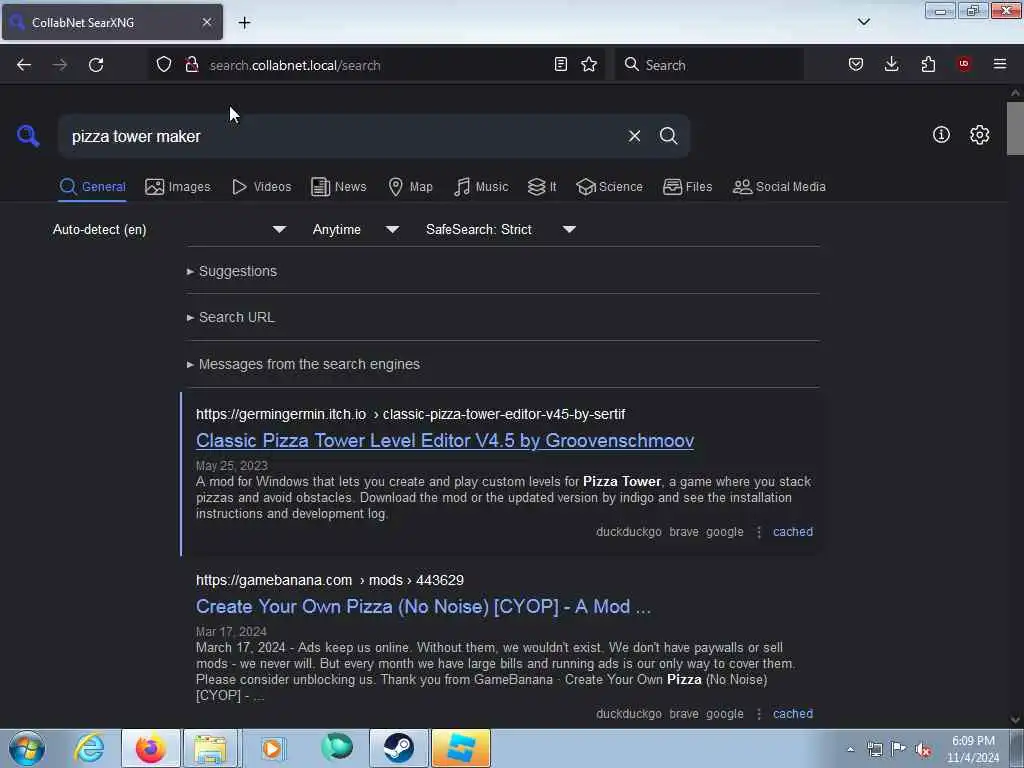The height and width of the screenshot is (768, 1024).
Task: Open the Firefox hamburger menu
Action: click(1000, 64)
